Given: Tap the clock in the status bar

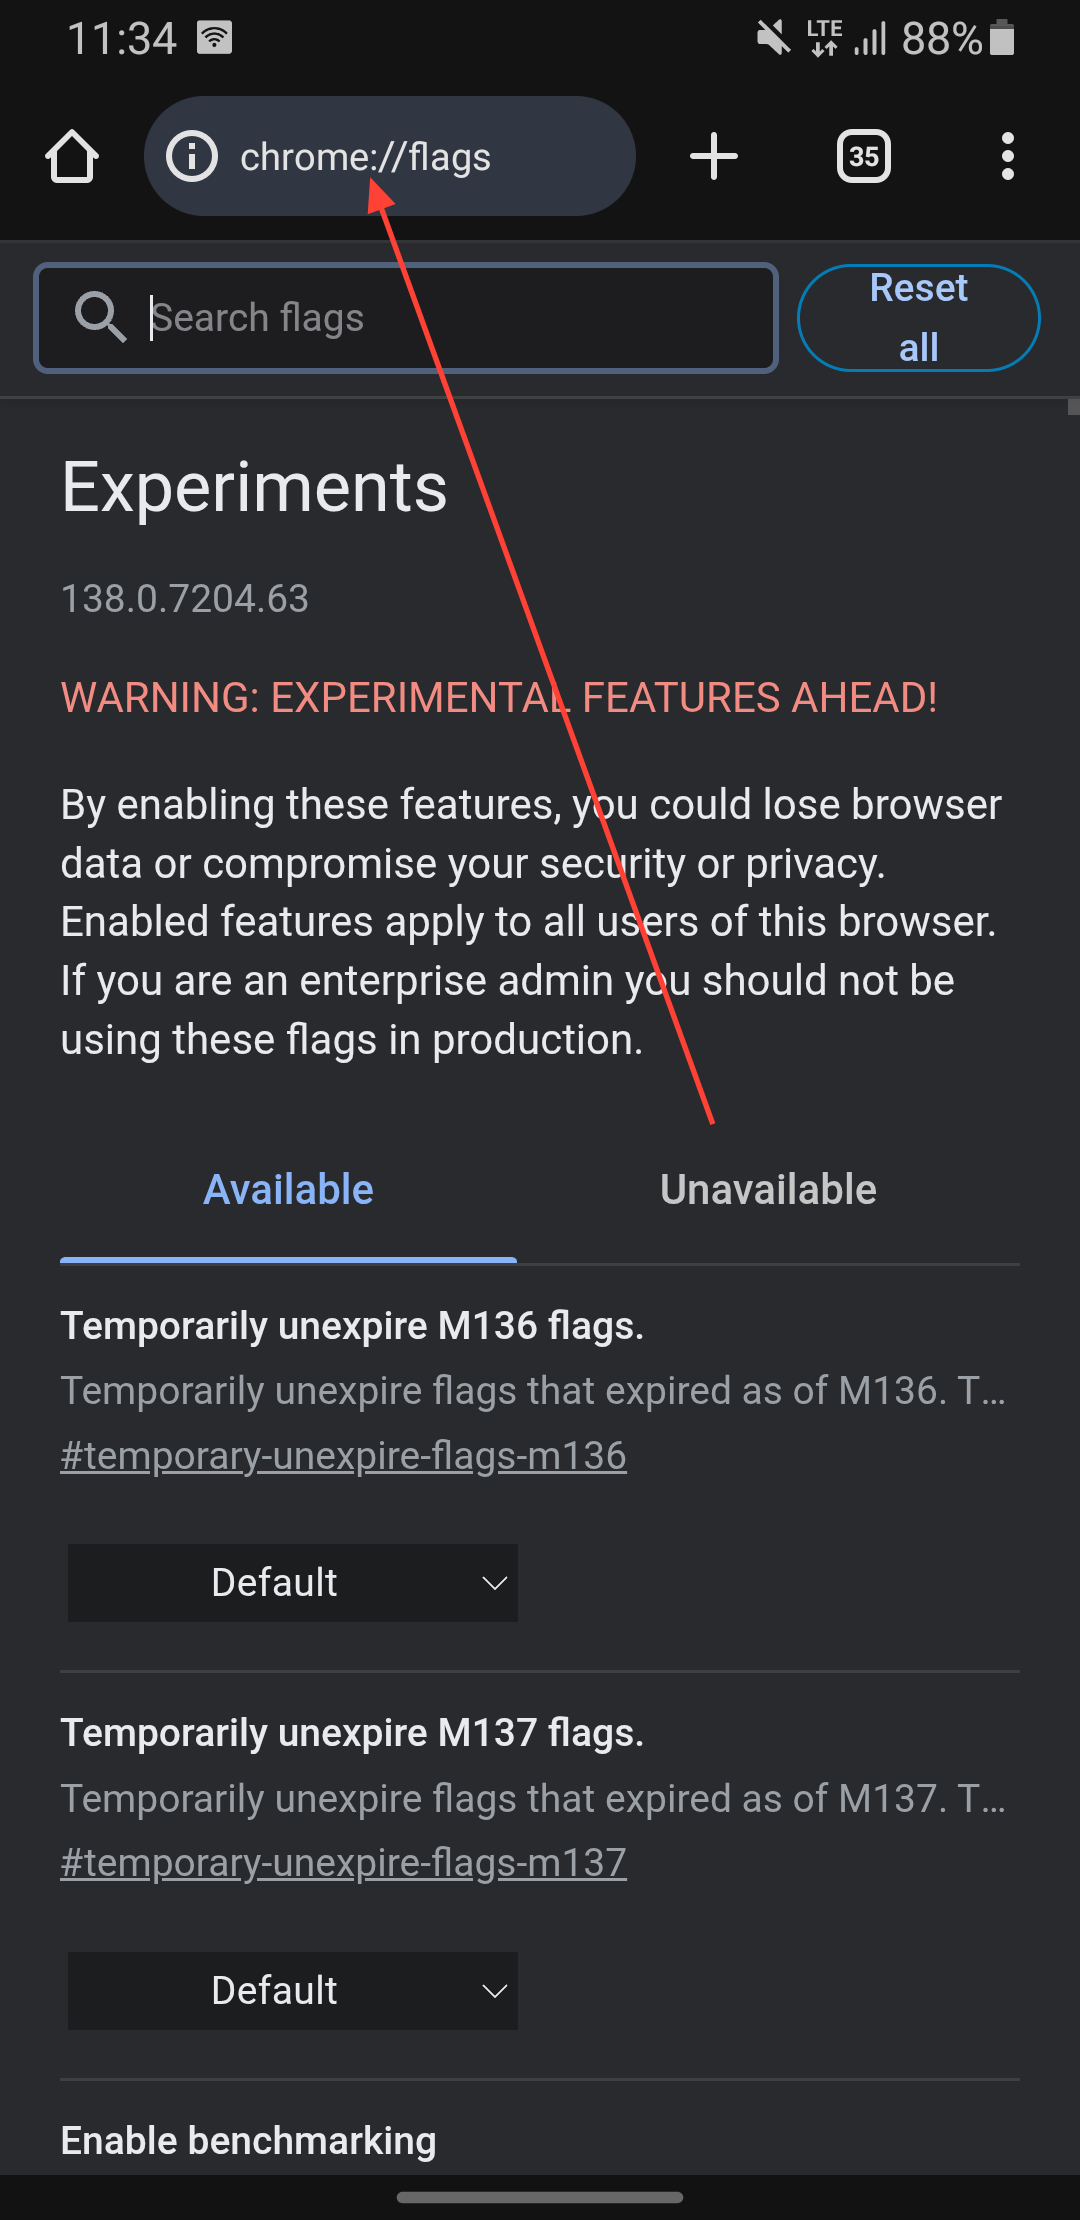Looking at the screenshot, I should coord(123,38).
